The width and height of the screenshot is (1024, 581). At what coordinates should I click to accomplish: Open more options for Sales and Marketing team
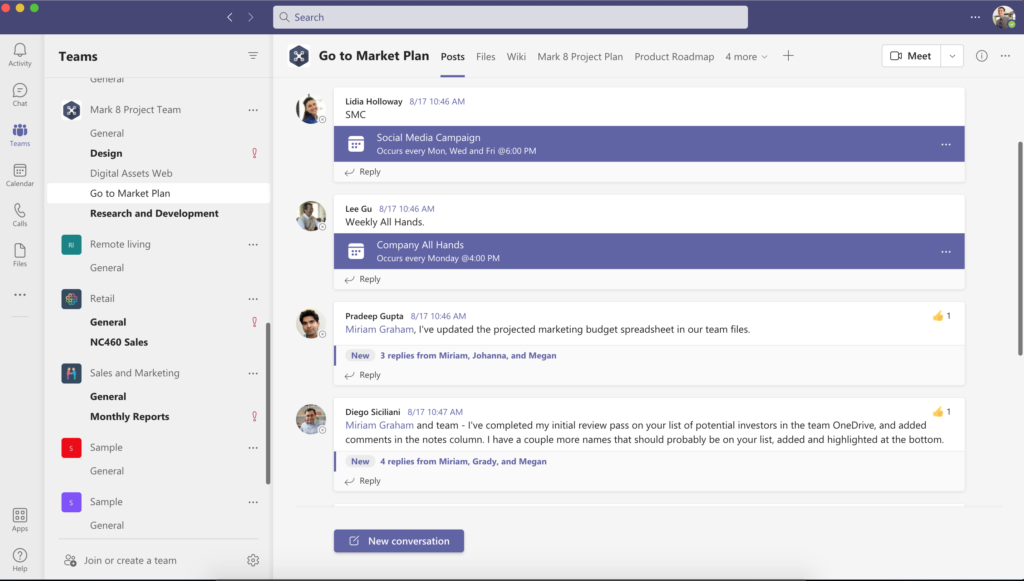pos(253,373)
